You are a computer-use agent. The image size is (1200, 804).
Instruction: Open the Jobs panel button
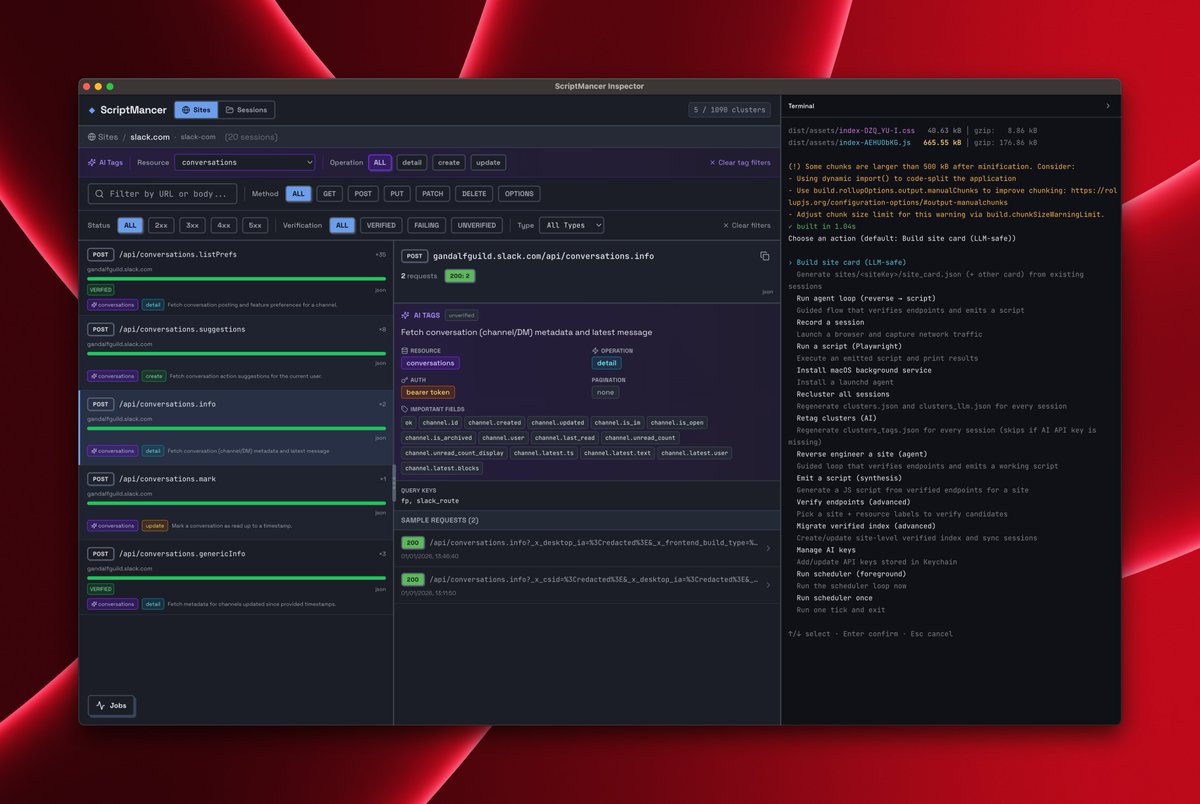[111, 705]
